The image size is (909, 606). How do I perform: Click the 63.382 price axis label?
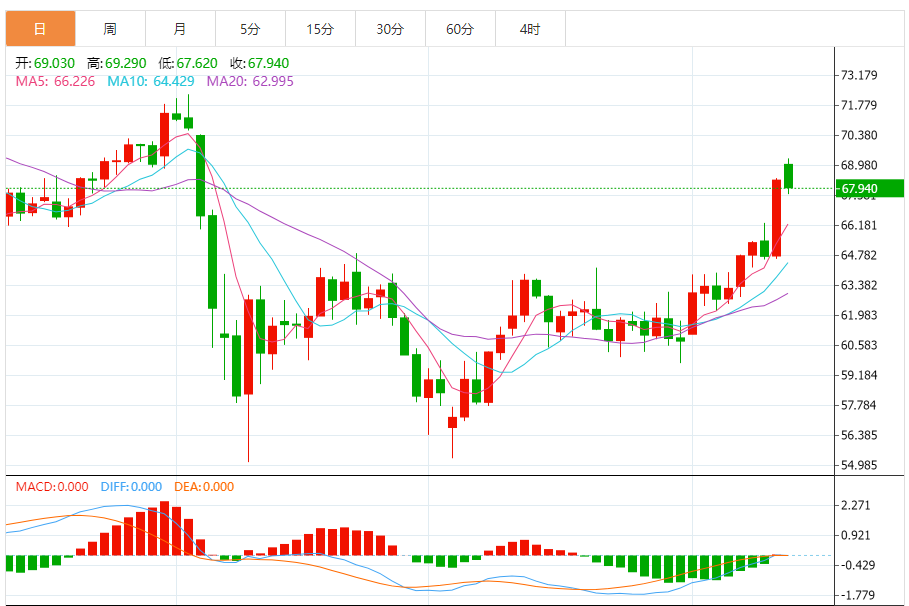pos(859,285)
